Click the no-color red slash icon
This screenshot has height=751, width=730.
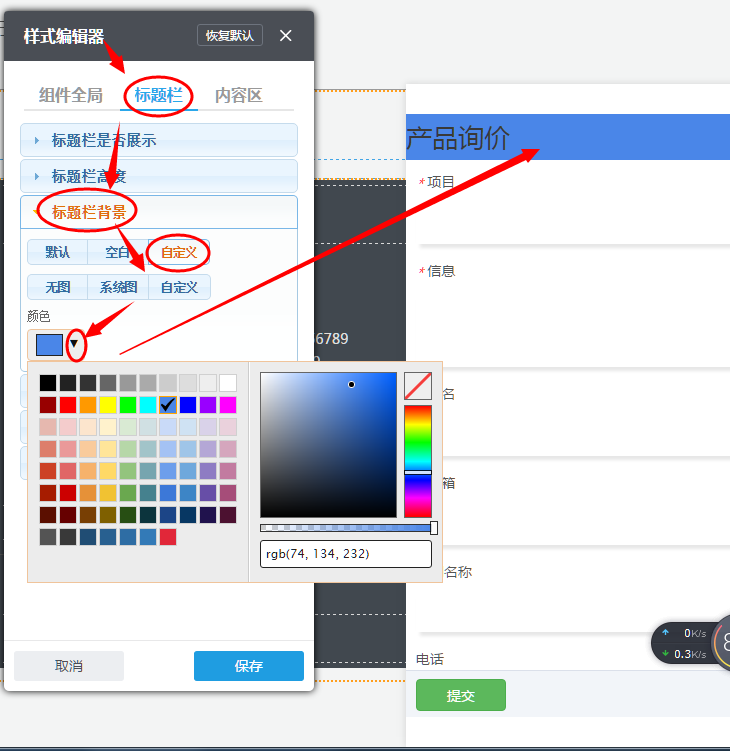pyautogui.click(x=417, y=386)
